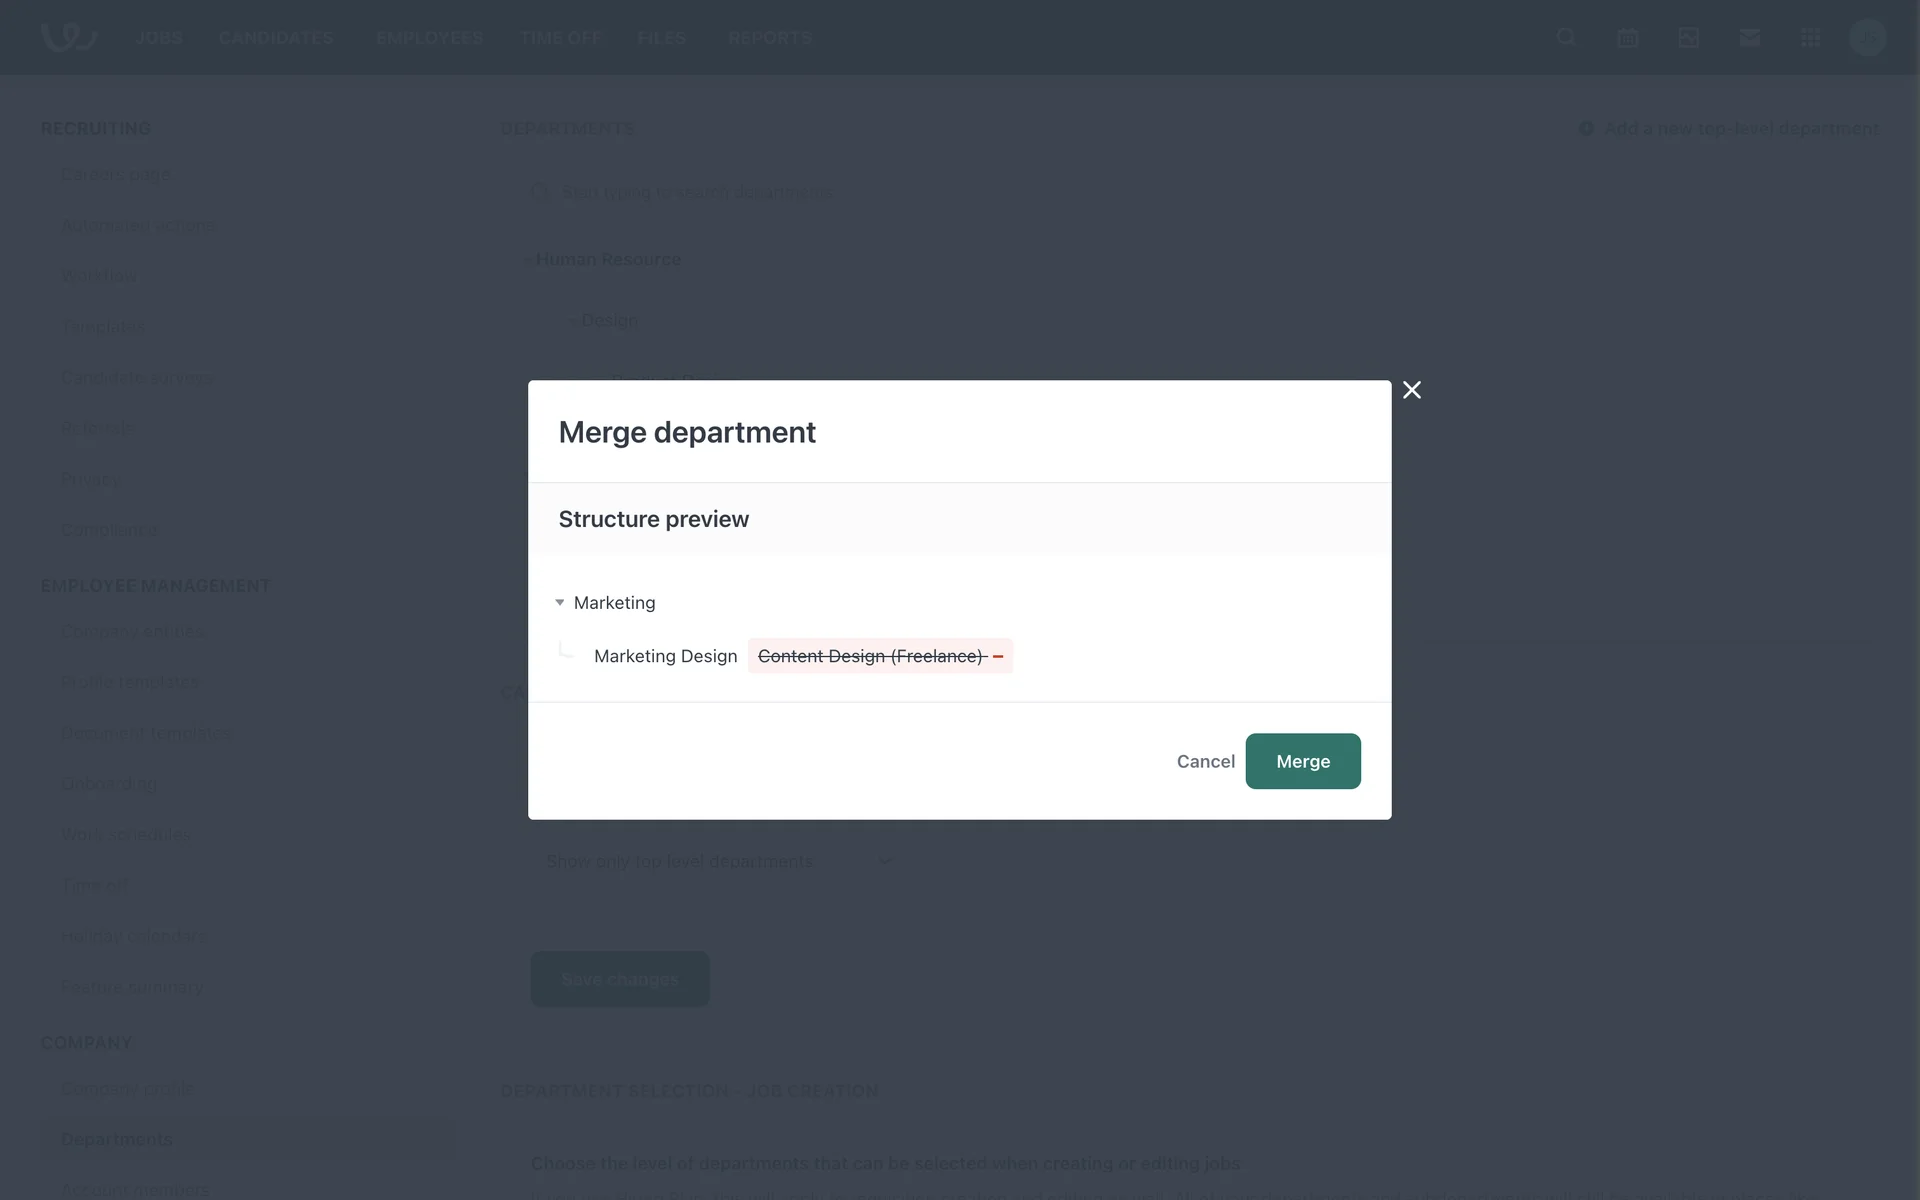Collapse the Marketing tree node arrow
The height and width of the screenshot is (1200, 1920).
click(560, 602)
